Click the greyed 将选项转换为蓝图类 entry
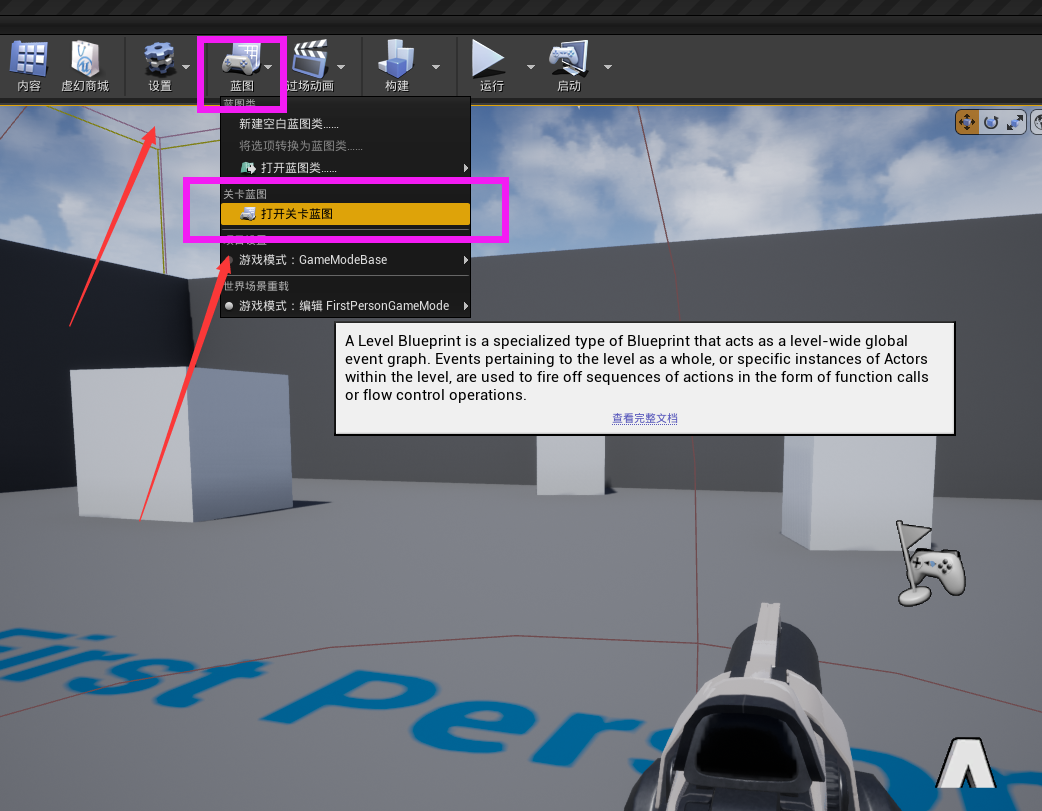 [x=346, y=146]
